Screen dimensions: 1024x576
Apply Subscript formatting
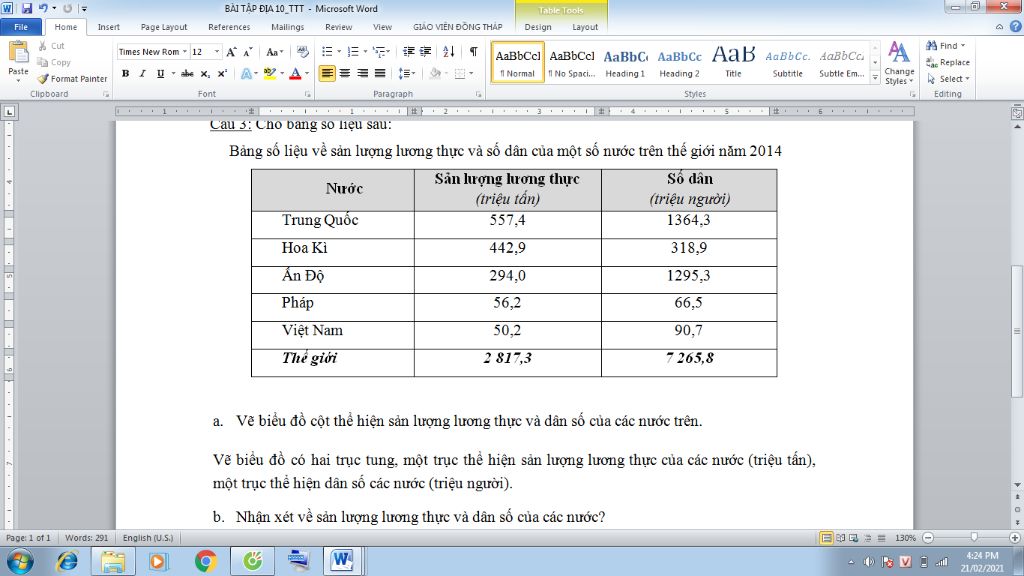tap(205, 74)
